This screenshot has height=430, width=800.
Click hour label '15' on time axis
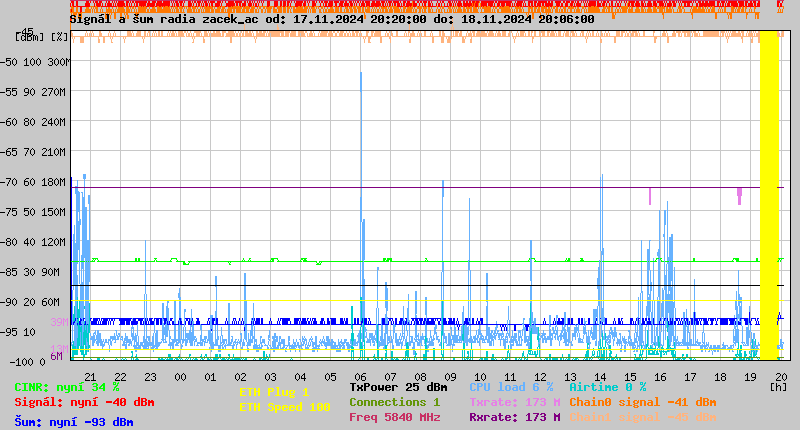[630, 377]
